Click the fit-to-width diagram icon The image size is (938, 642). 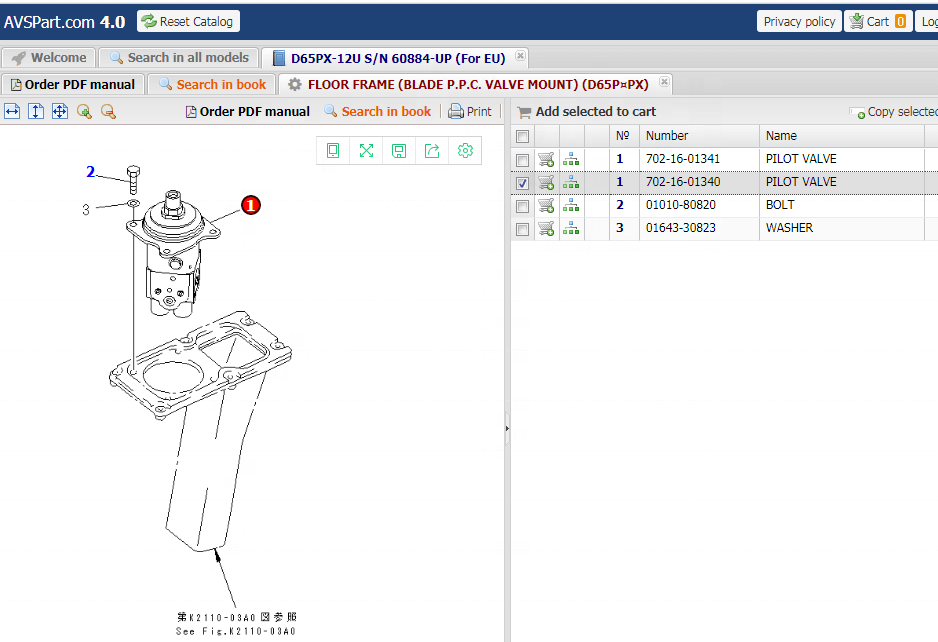[x=12, y=112]
